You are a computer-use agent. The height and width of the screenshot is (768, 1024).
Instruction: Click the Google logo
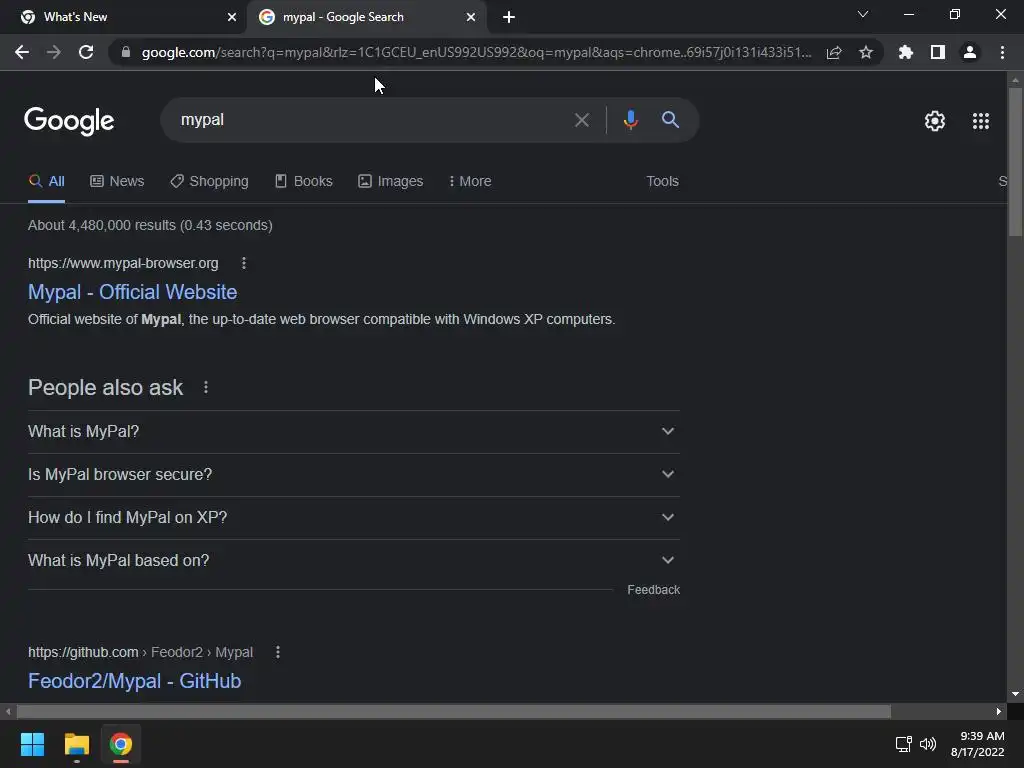(x=69, y=121)
